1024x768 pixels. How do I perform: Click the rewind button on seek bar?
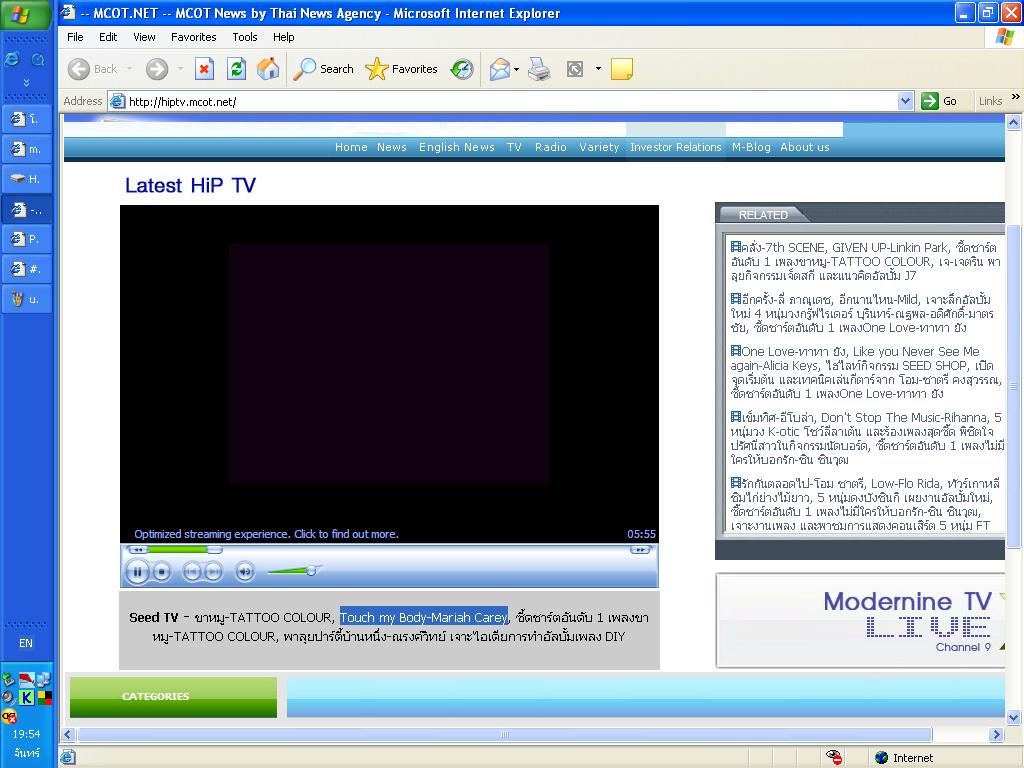tap(138, 550)
